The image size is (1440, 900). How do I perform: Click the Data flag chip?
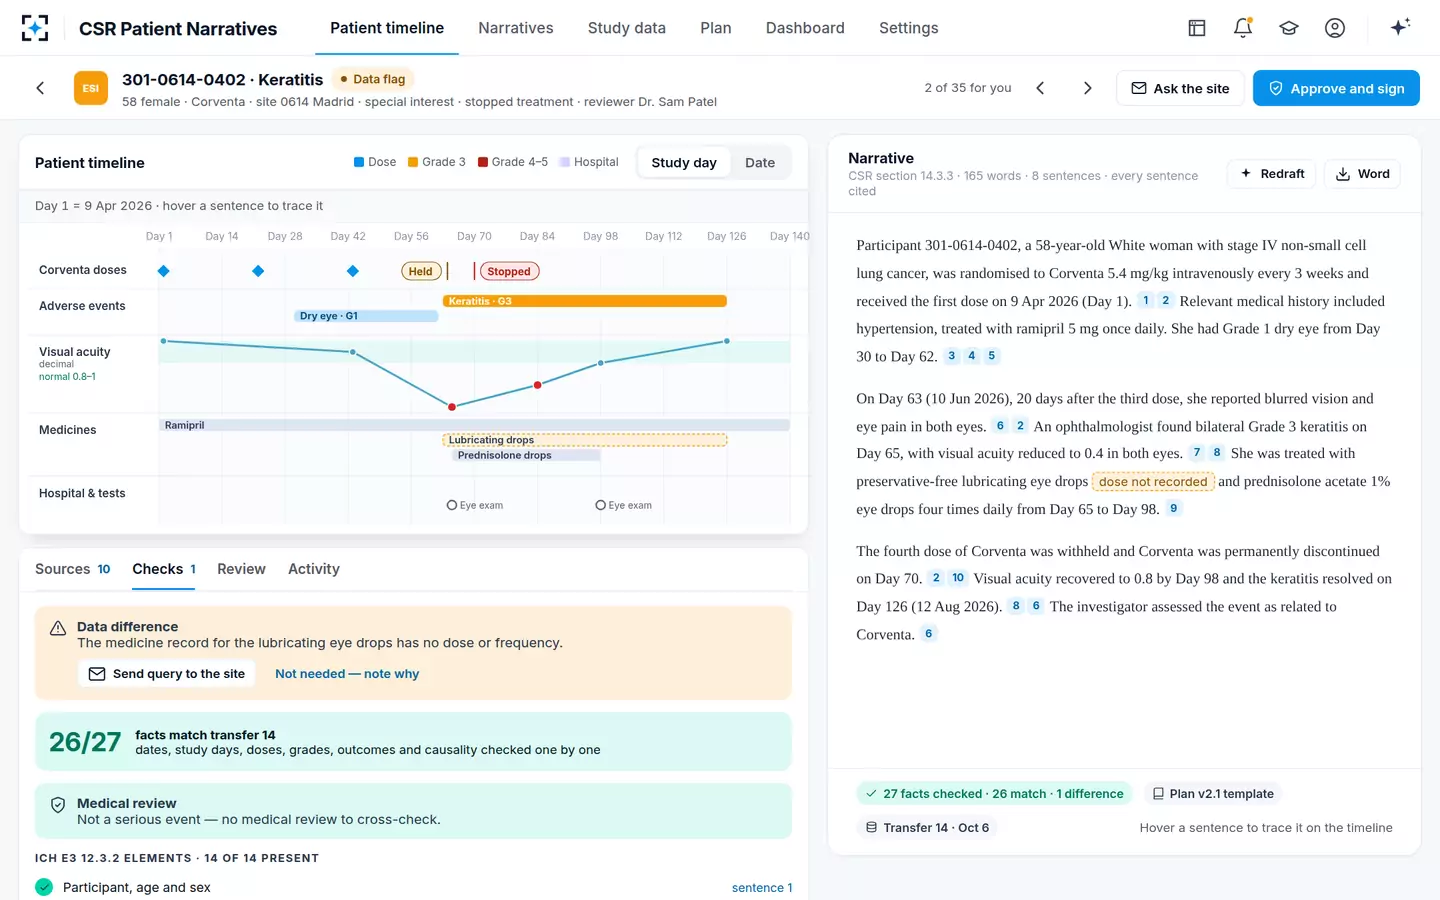(373, 79)
